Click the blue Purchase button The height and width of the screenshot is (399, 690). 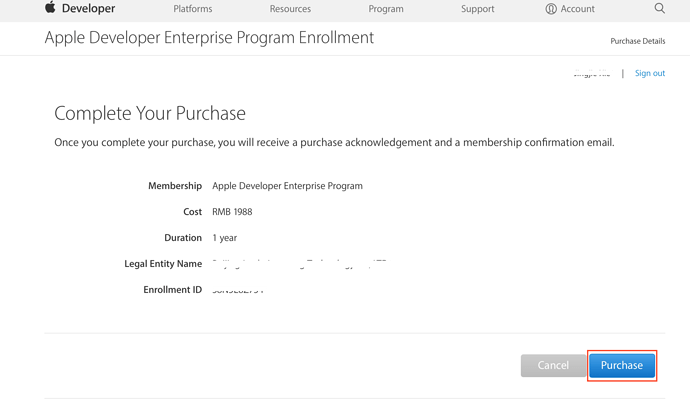click(622, 365)
